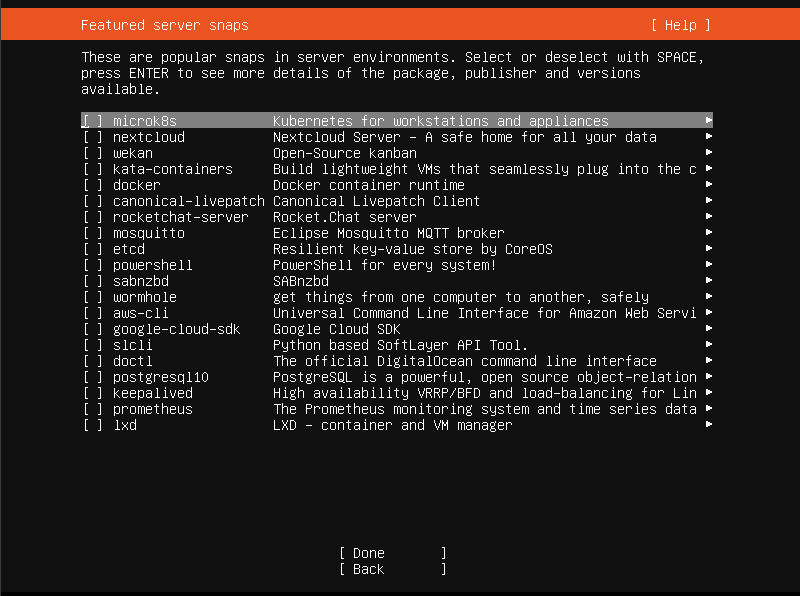This screenshot has height=596, width=800.
Task: Click 'LXD - container and VM manager'
Action: 393,425
